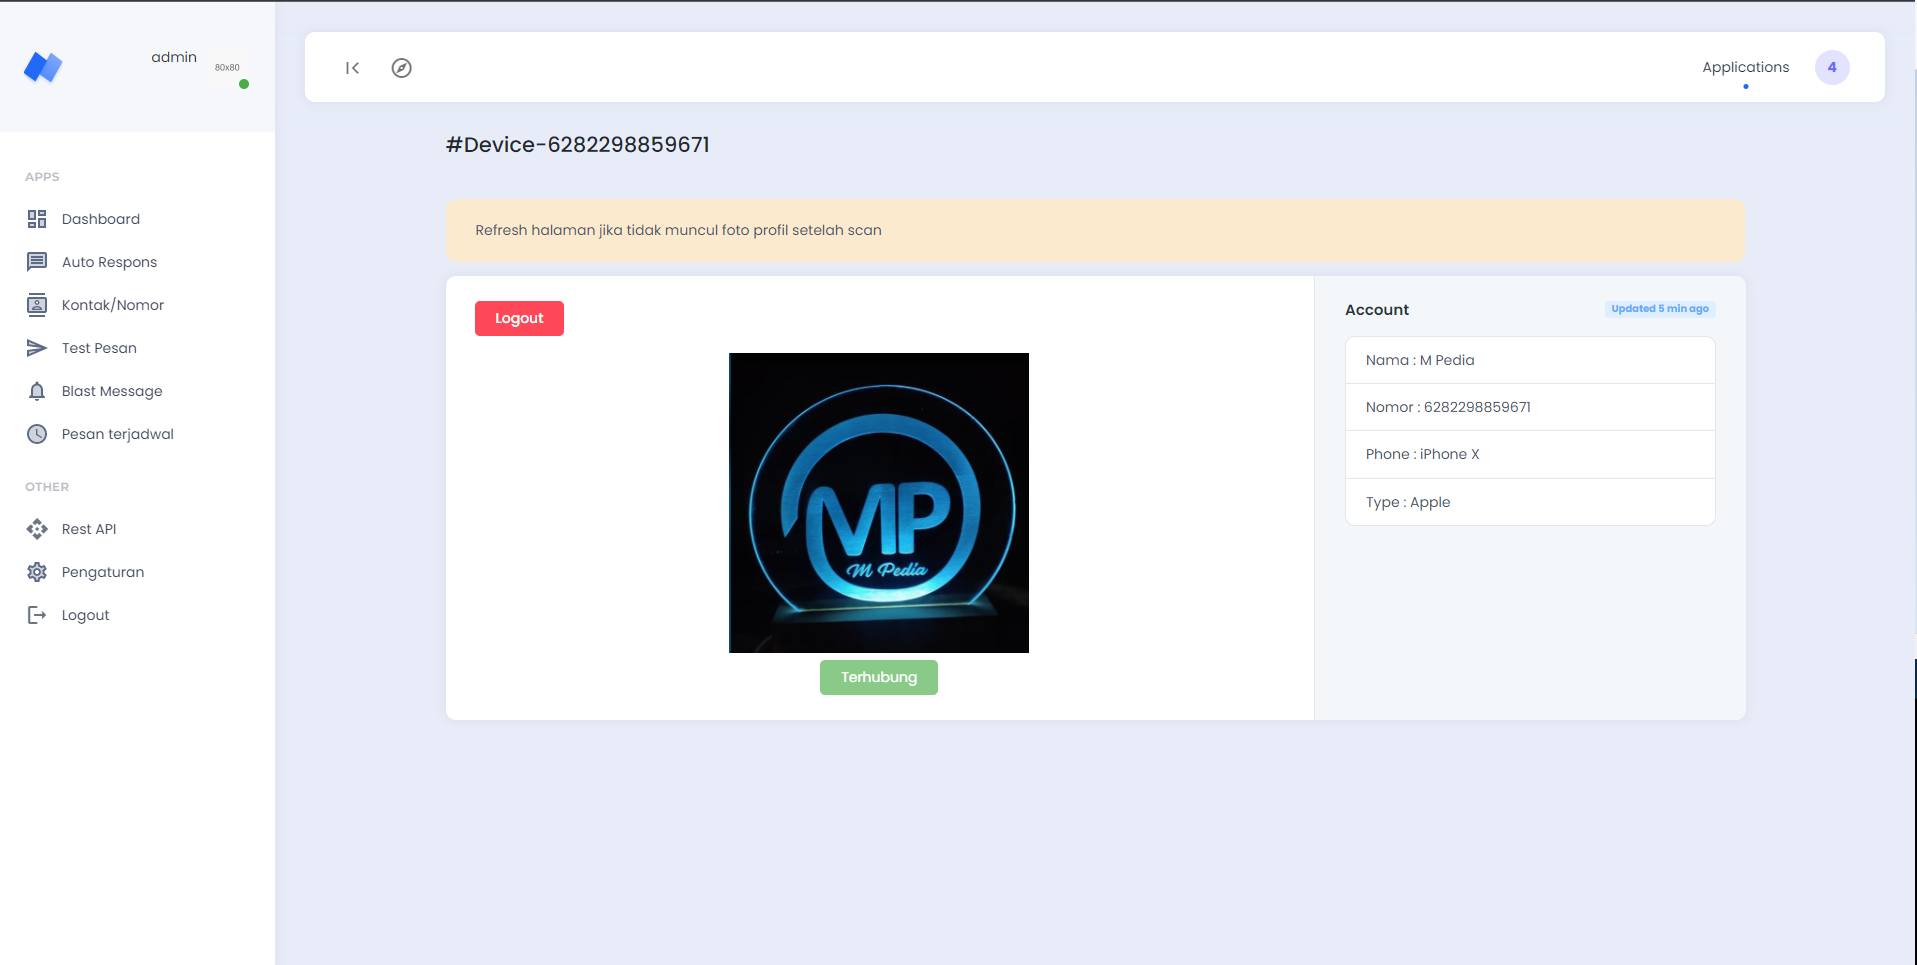
Task: Click the Blast Message bell icon
Action: click(x=37, y=391)
